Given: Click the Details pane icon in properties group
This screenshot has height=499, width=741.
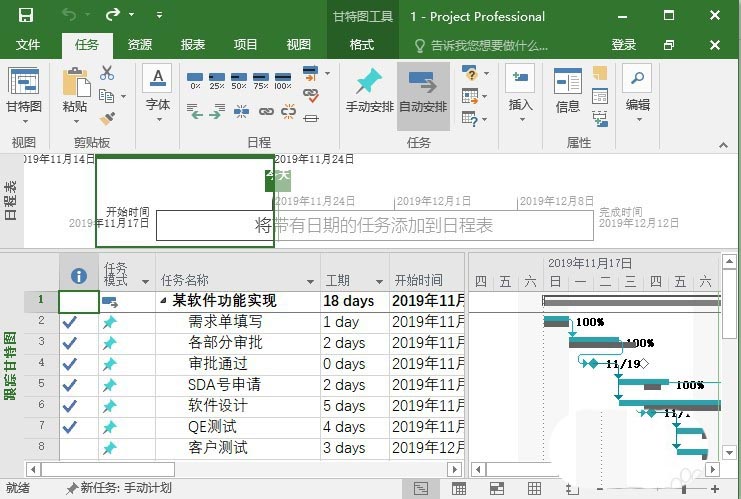Looking at the screenshot, I should tap(600, 96).
